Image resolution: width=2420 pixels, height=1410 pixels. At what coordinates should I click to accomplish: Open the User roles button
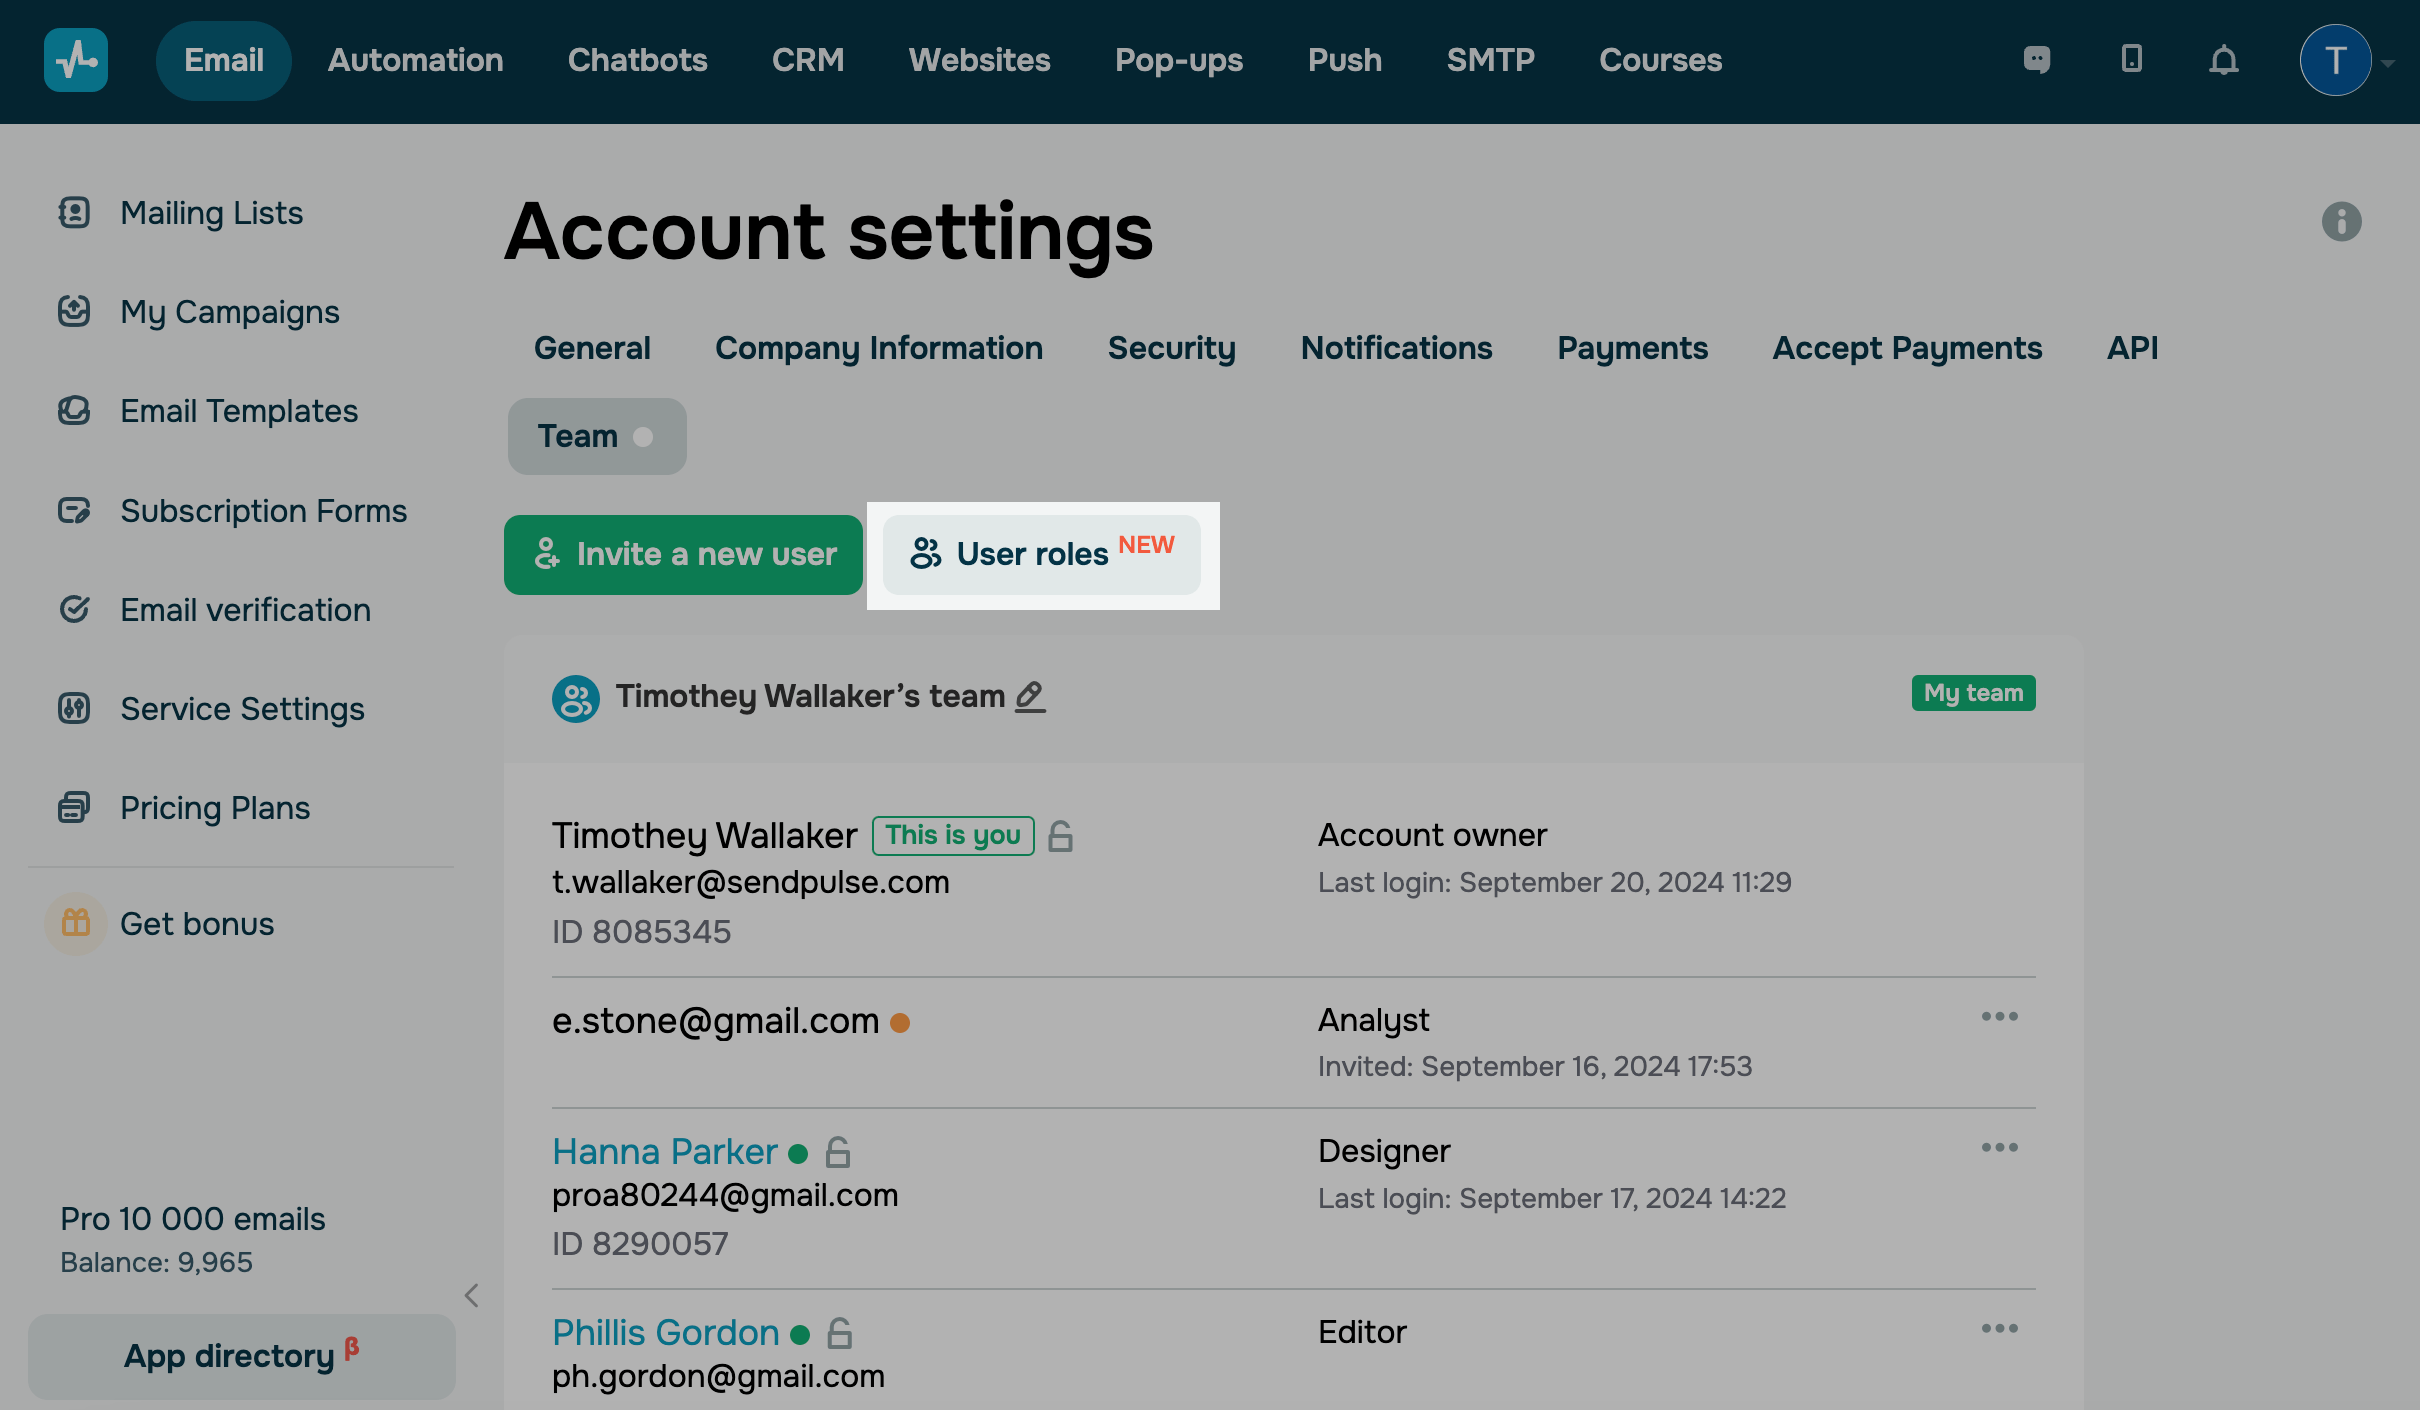click(1041, 555)
